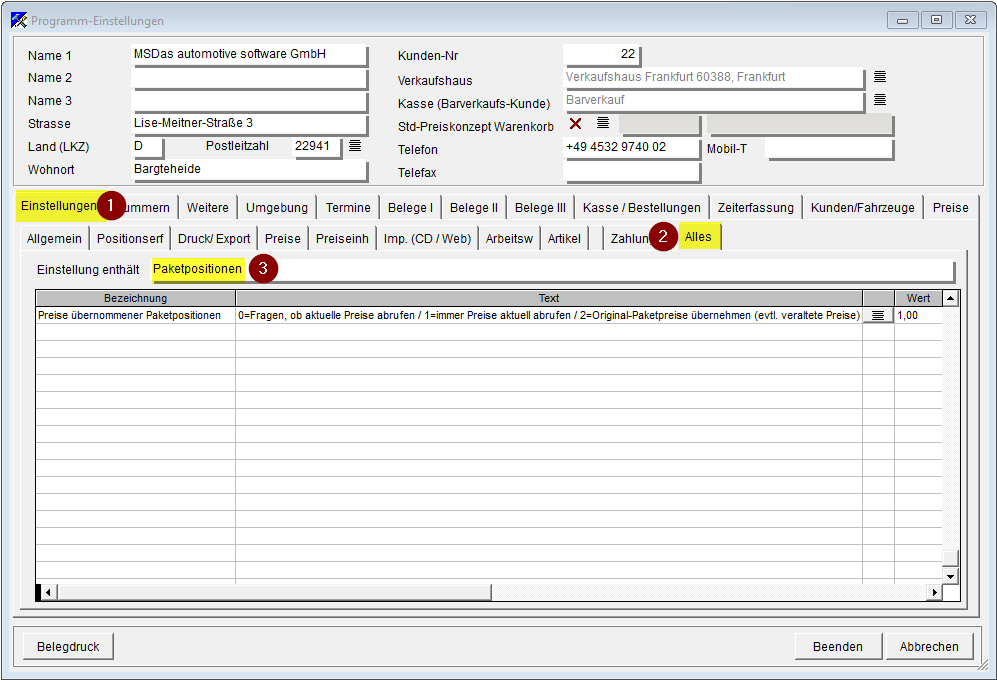Image resolution: width=997 pixels, height=680 pixels.
Task: Open the Verkaufshaus selection list icon
Action: (880, 77)
